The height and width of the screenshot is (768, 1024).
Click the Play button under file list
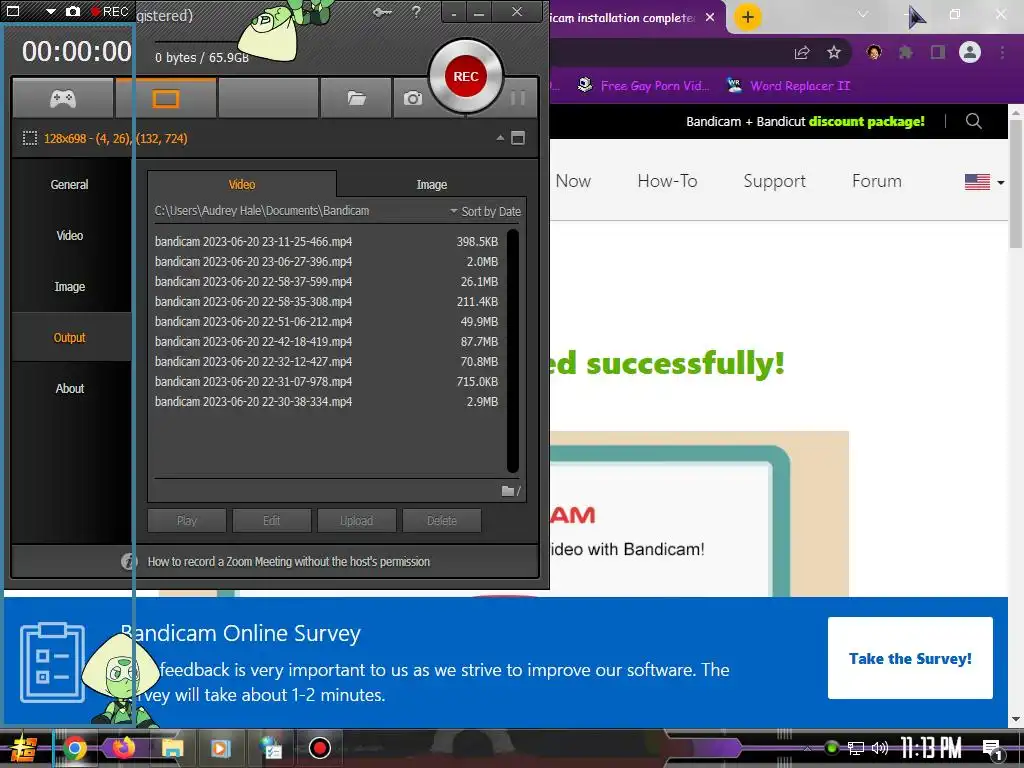pos(187,520)
